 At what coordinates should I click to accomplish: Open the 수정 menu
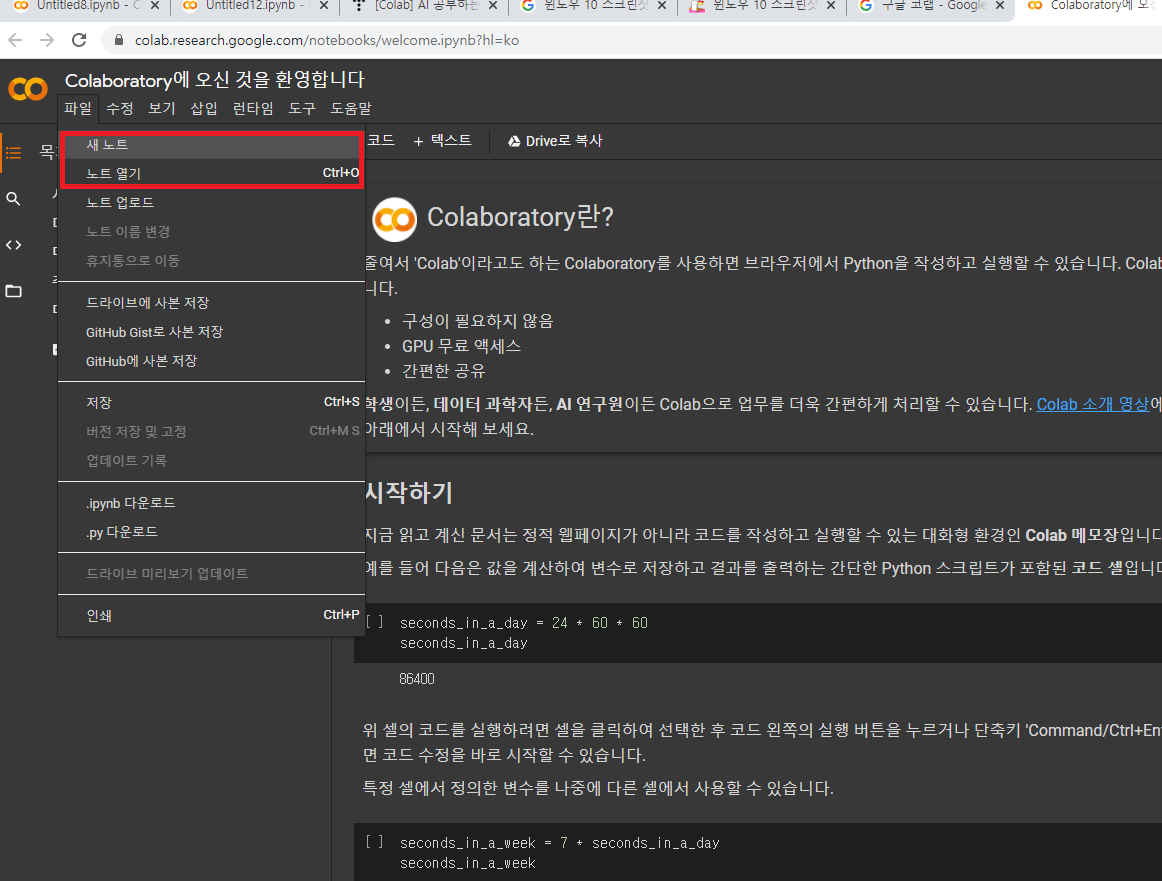tap(119, 108)
